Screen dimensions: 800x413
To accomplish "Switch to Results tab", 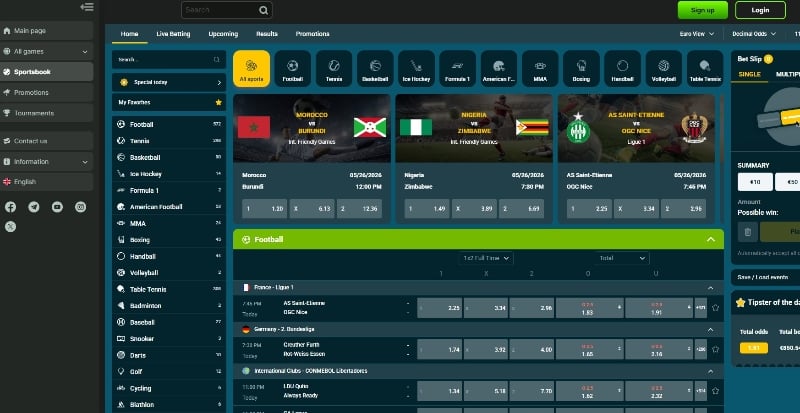I will click(267, 34).
